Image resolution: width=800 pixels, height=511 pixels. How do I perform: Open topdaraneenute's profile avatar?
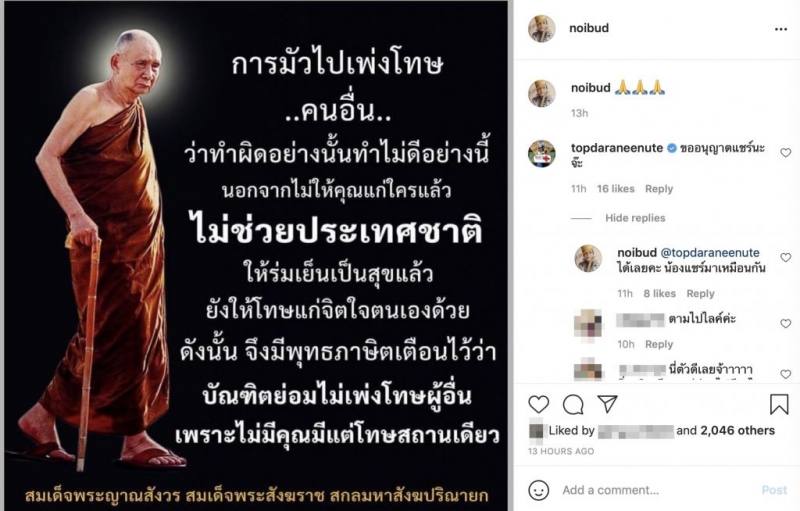click(541, 154)
